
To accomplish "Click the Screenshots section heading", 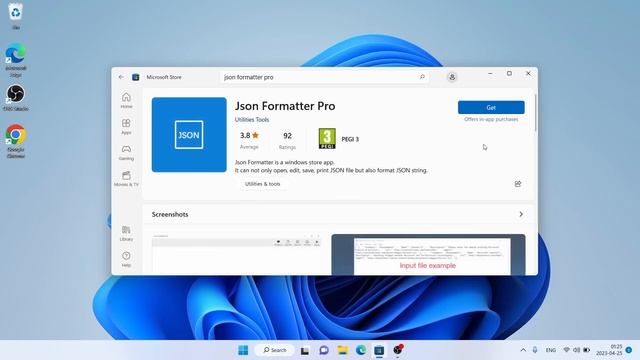I will pos(170,214).
